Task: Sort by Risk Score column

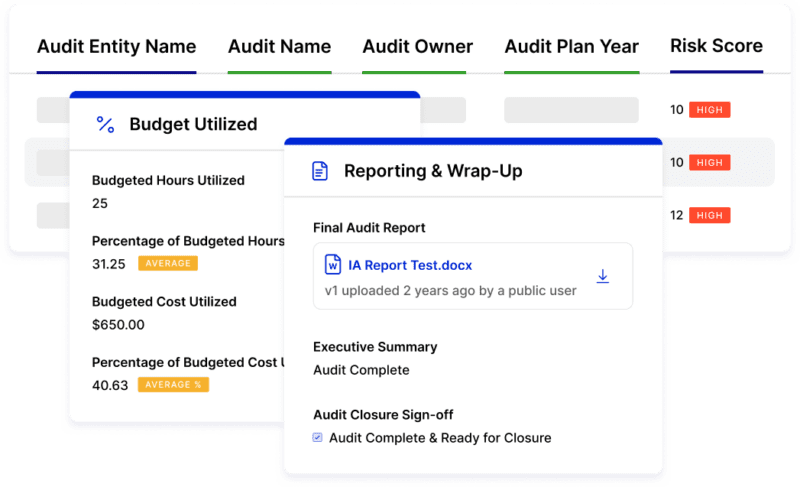Action: click(716, 46)
